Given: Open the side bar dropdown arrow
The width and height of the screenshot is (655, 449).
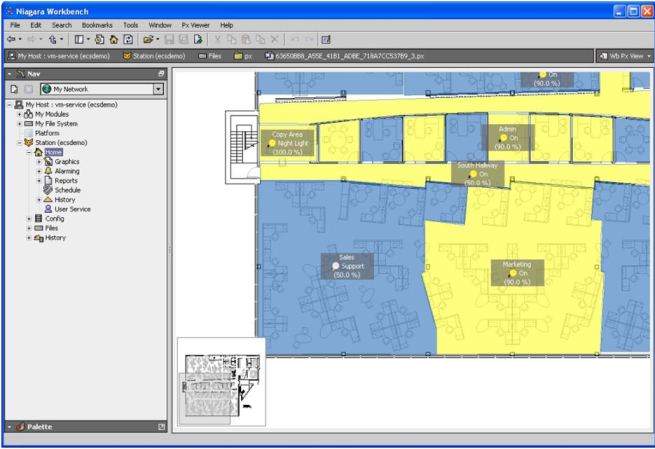Looking at the screenshot, I should pos(88,40).
